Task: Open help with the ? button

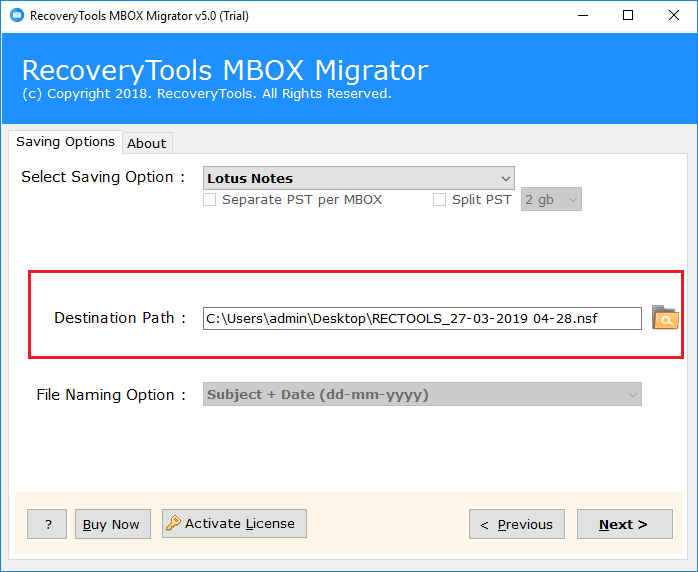Action: coord(47,524)
